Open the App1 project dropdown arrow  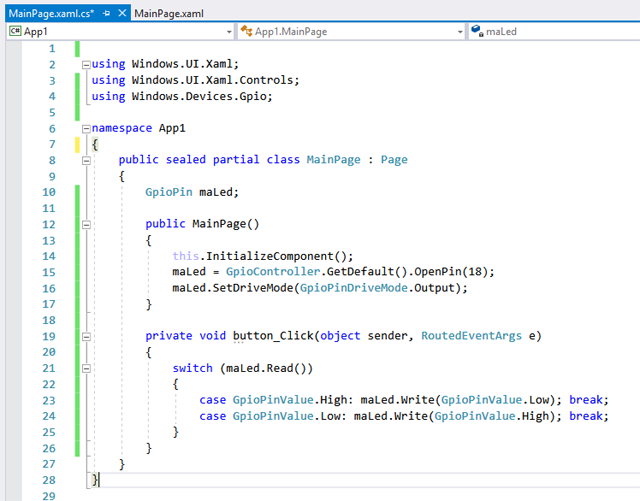pyautogui.click(x=229, y=31)
